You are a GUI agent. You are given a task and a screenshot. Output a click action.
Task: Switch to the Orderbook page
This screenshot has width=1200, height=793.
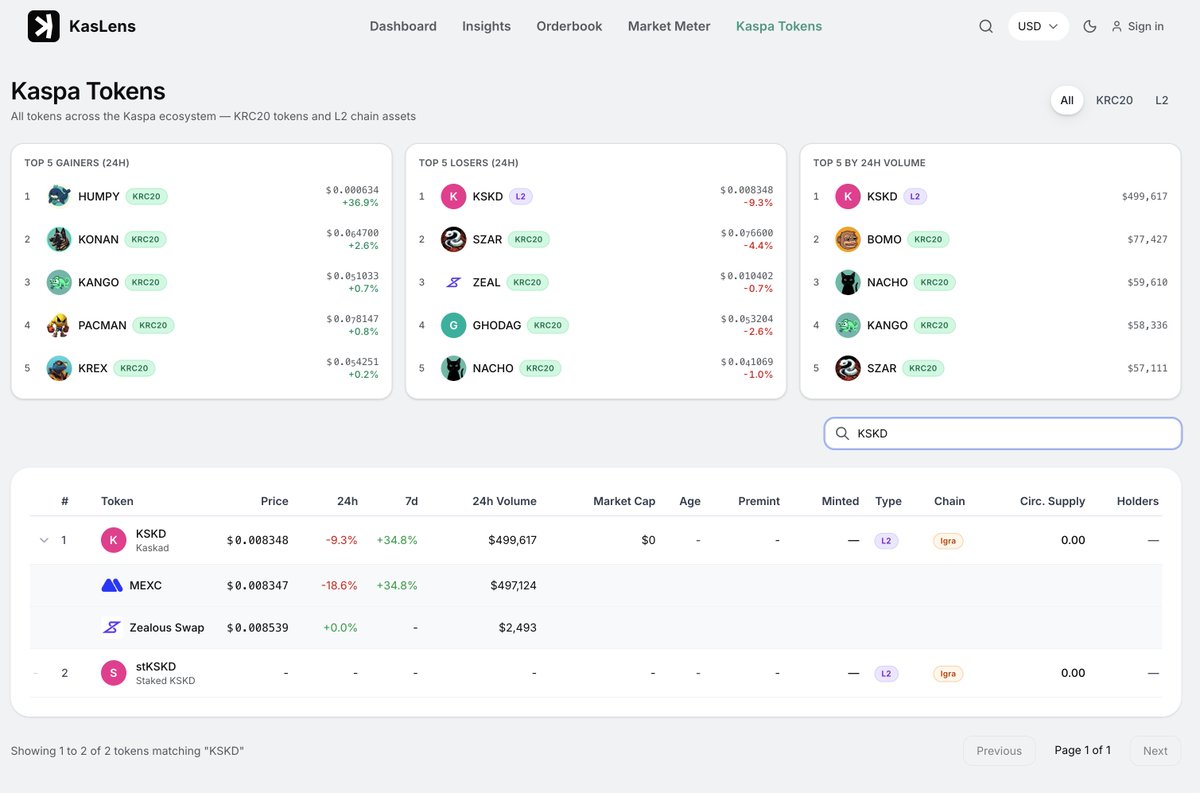point(569,26)
